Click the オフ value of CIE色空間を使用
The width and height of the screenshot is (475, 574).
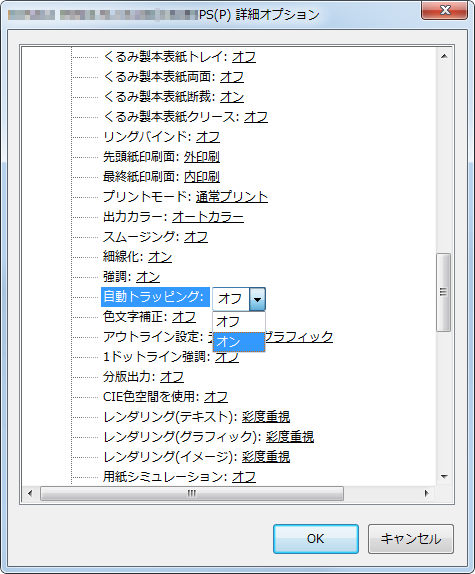point(216,396)
